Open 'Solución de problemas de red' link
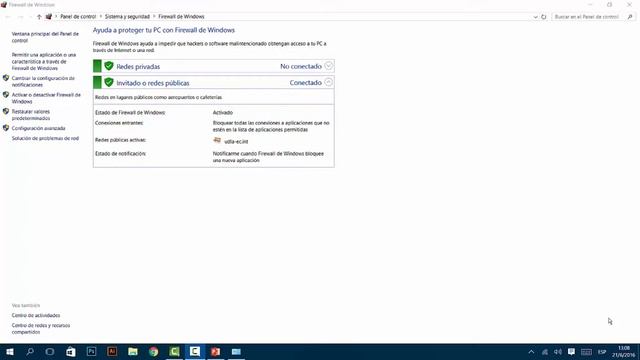The width and height of the screenshot is (640, 360). [x=45, y=138]
